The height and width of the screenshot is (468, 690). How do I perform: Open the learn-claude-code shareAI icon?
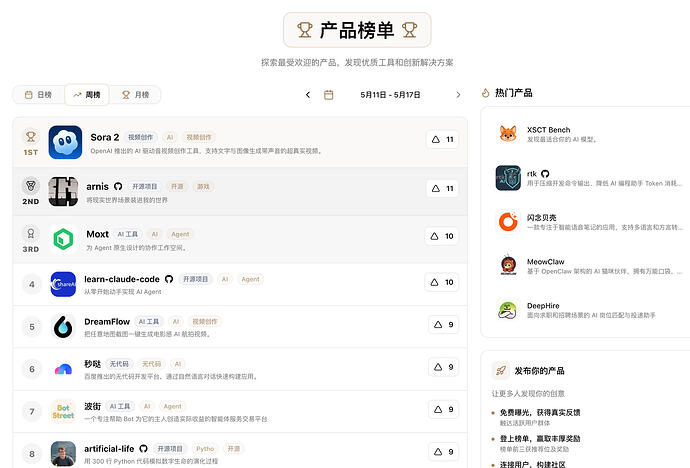[63, 284]
